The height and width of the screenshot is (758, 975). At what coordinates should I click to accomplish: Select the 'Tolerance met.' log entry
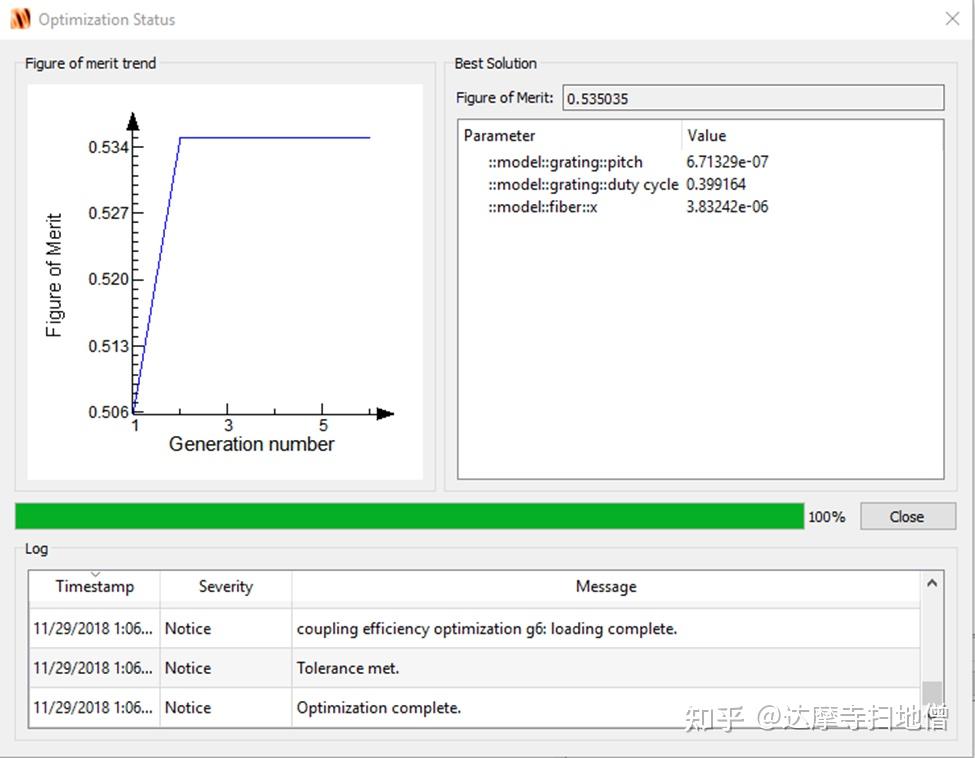tap(474, 668)
